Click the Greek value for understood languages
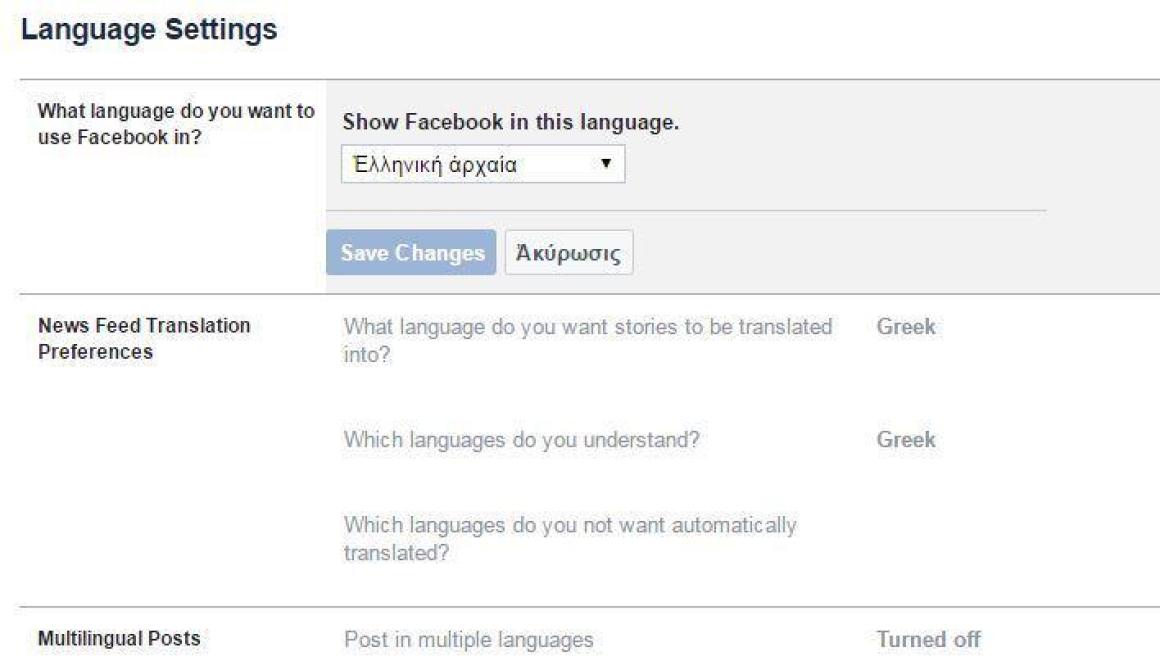Image resolution: width=1160 pixels, height=670 pixels. coord(906,440)
